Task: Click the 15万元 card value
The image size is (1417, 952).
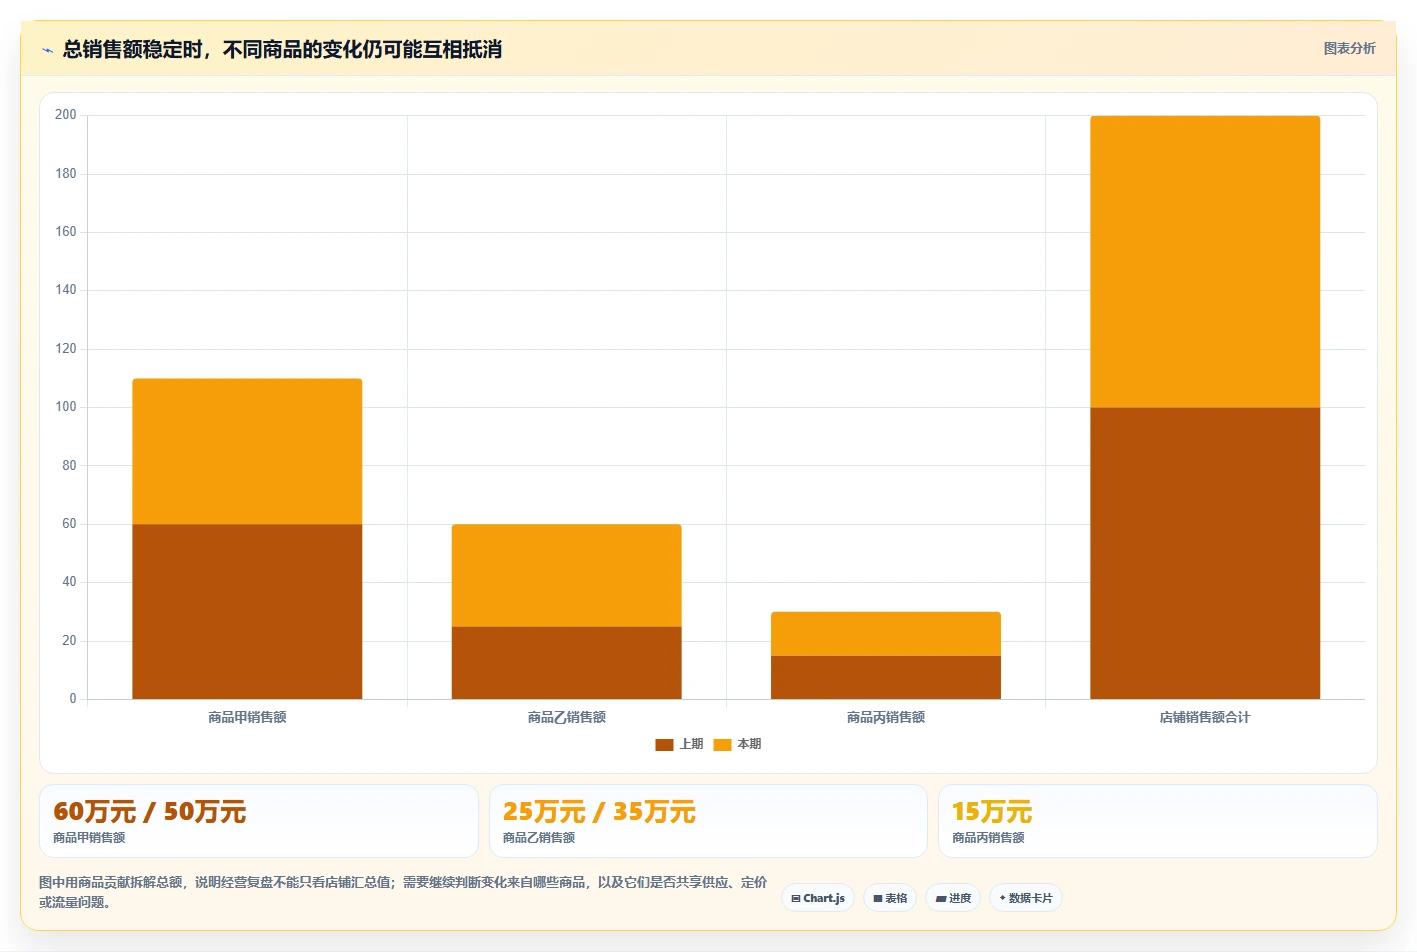Action: (992, 811)
